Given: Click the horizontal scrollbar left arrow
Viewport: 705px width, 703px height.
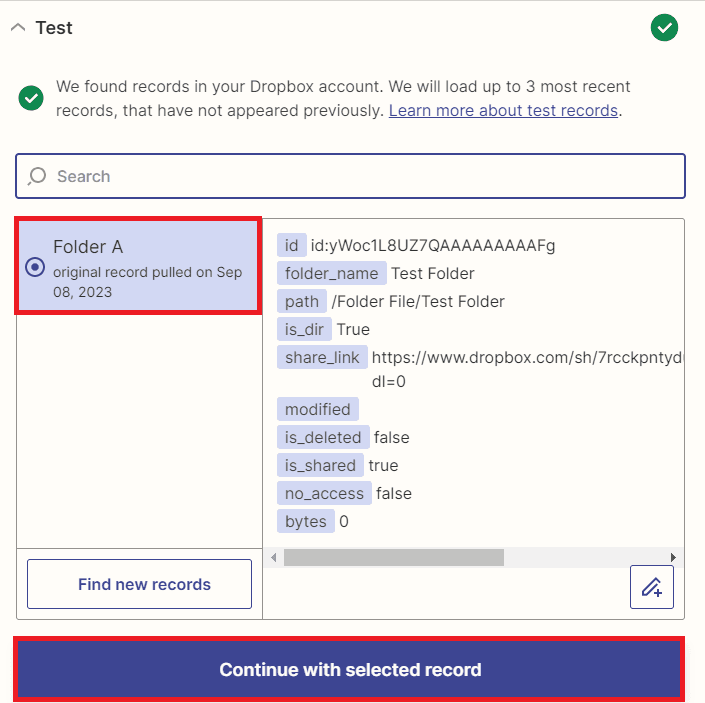Looking at the screenshot, I should point(273,557).
